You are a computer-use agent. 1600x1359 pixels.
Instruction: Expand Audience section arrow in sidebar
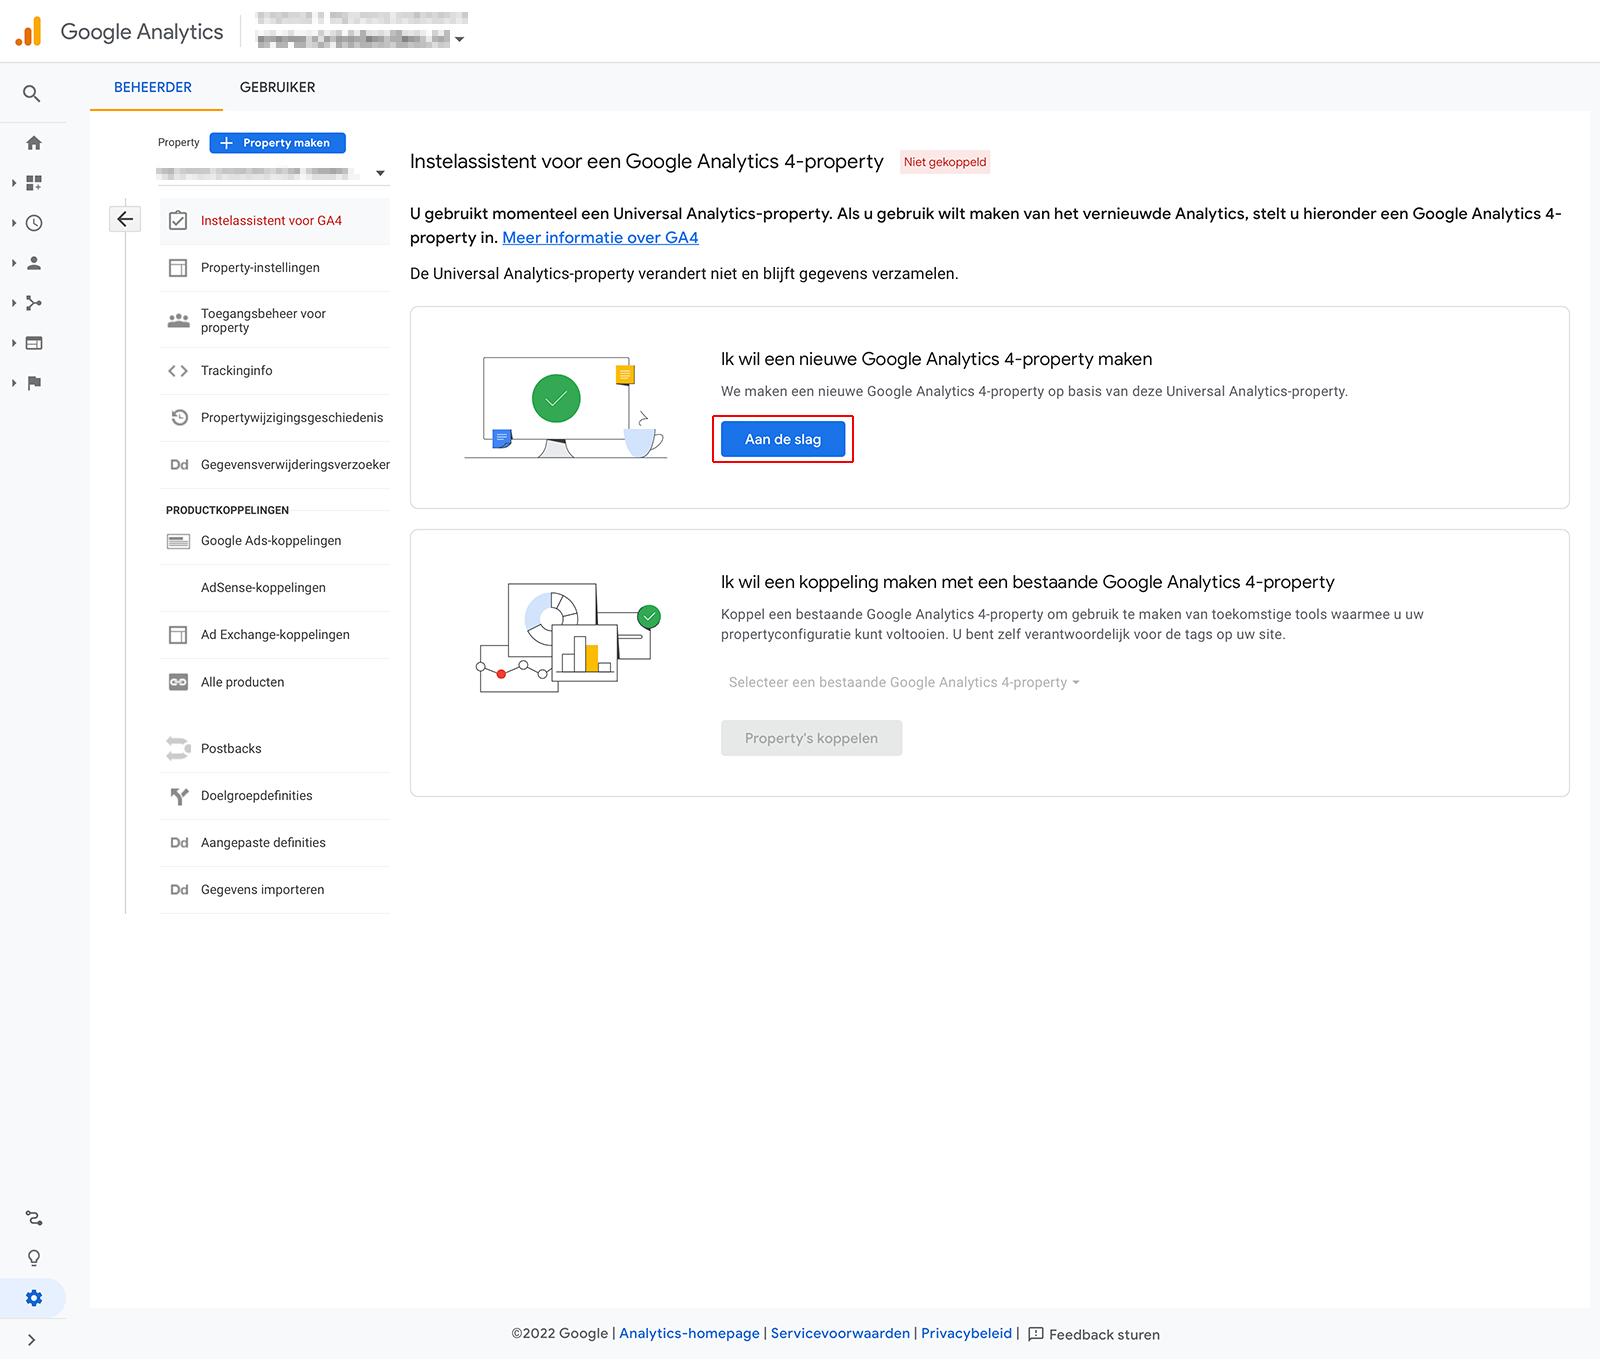coord(14,263)
